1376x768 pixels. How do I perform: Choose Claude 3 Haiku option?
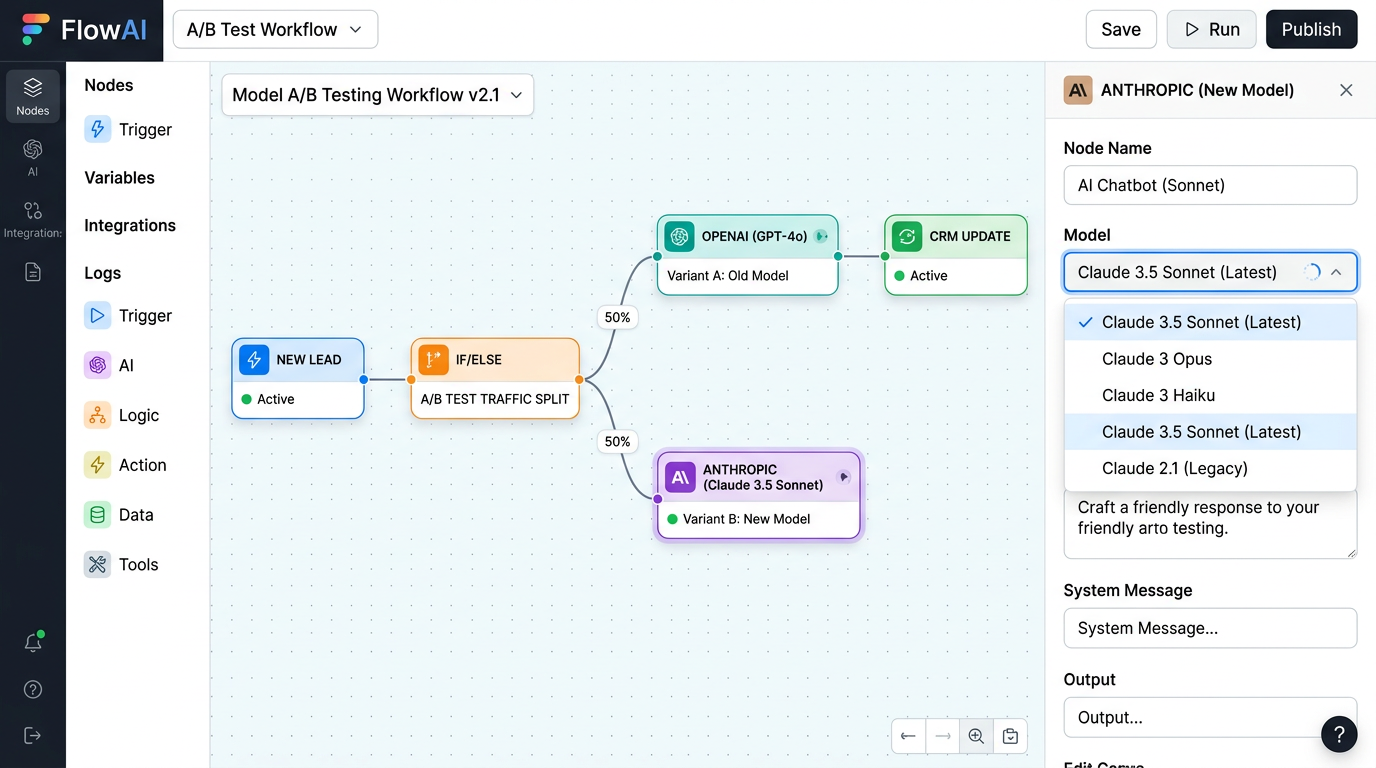[x=1210, y=395]
